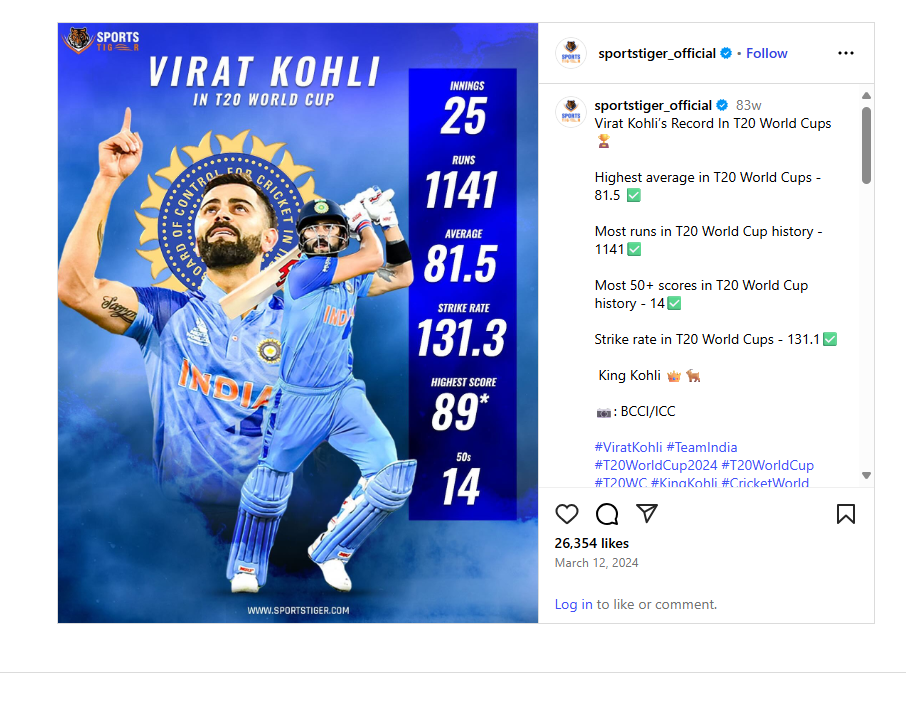The height and width of the screenshot is (701, 906).
Task: Click the Follow button
Action: click(x=766, y=53)
